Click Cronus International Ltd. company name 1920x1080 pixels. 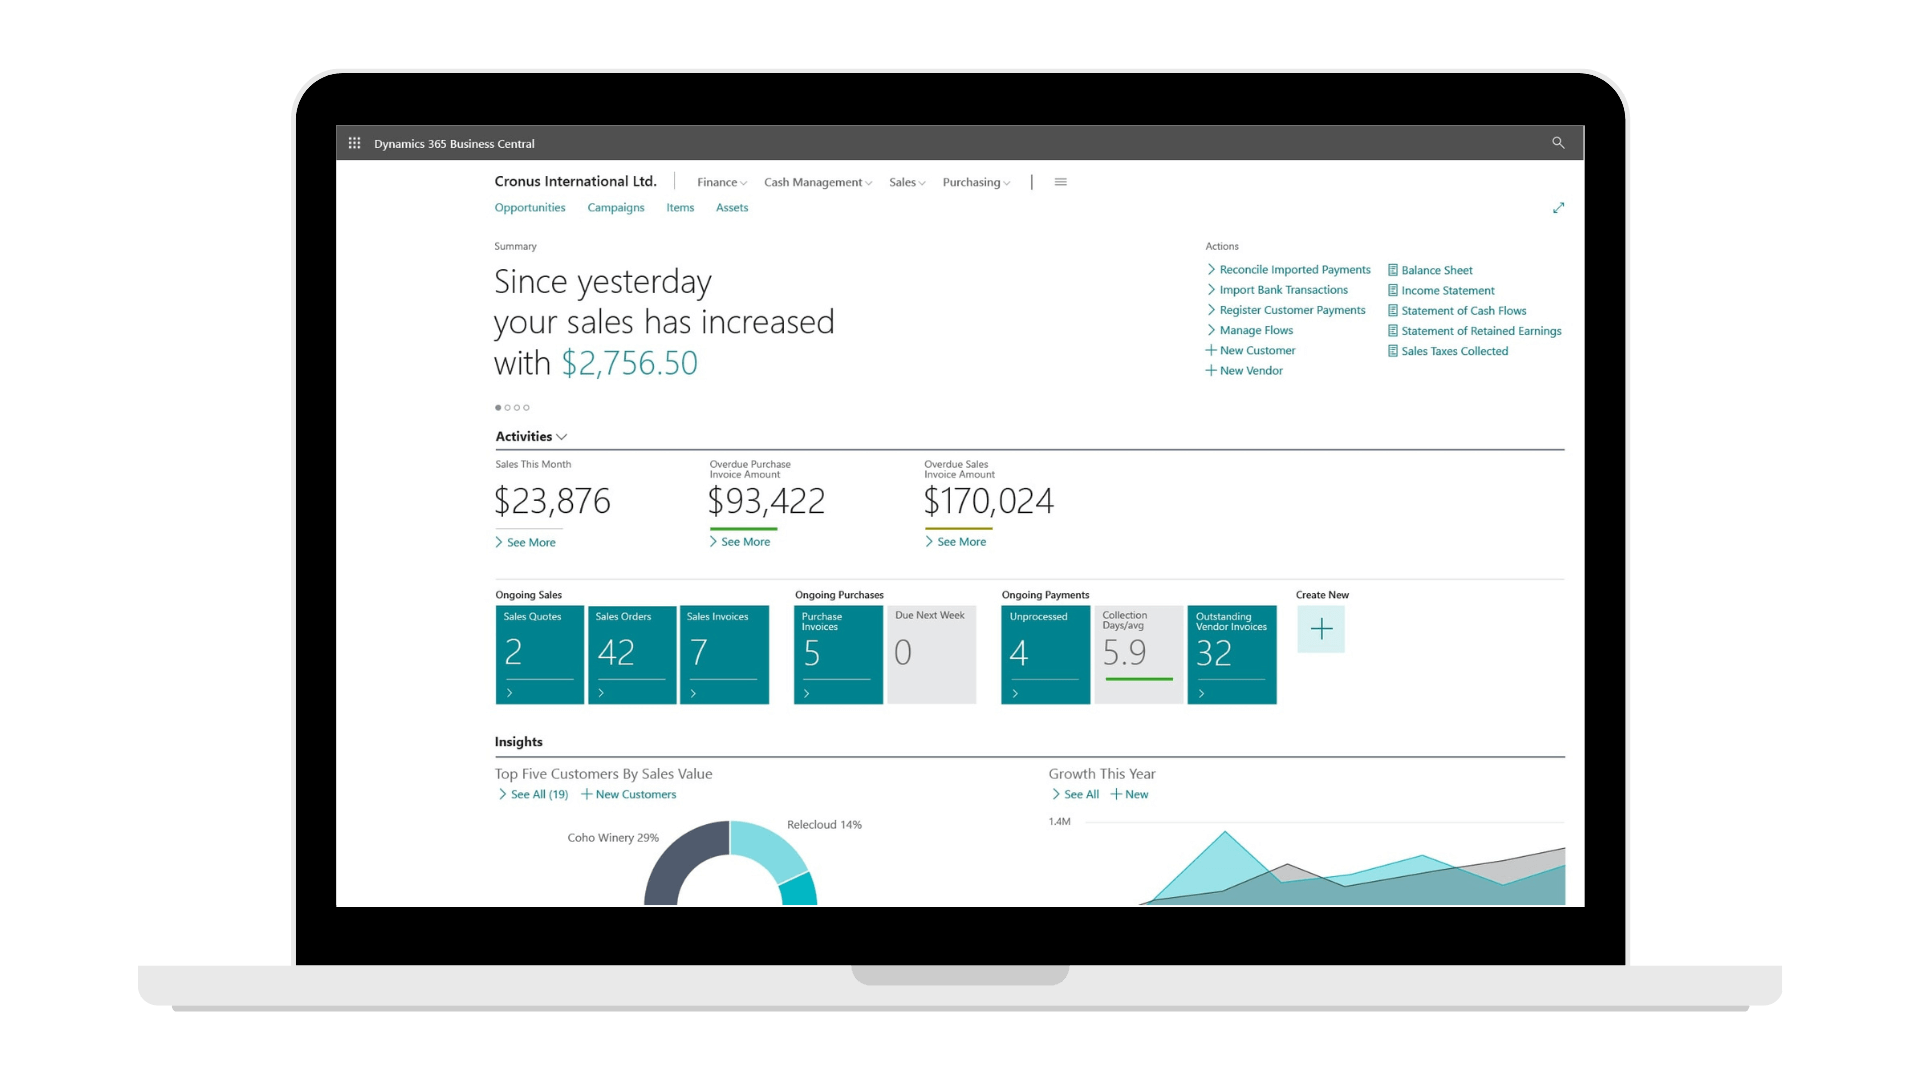tap(575, 181)
